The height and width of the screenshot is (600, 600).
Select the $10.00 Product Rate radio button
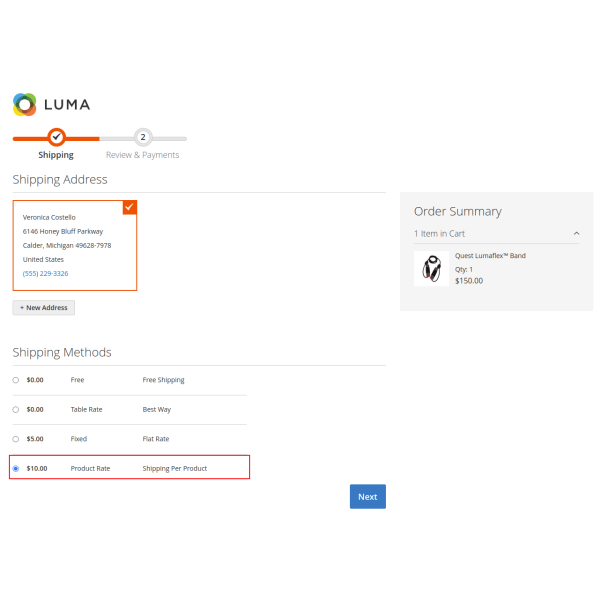coord(15,468)
